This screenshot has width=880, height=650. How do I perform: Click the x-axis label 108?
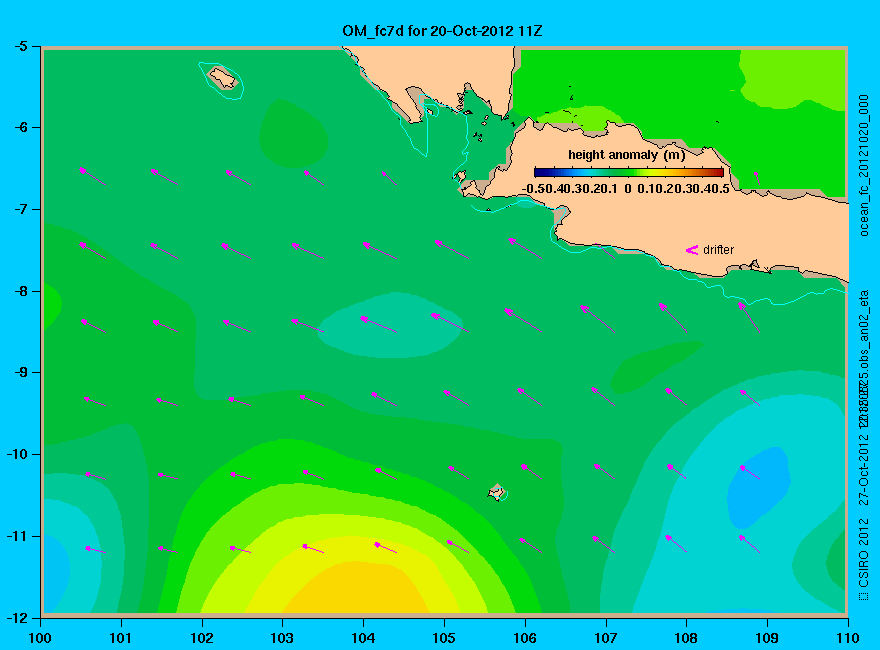[686, 638]
